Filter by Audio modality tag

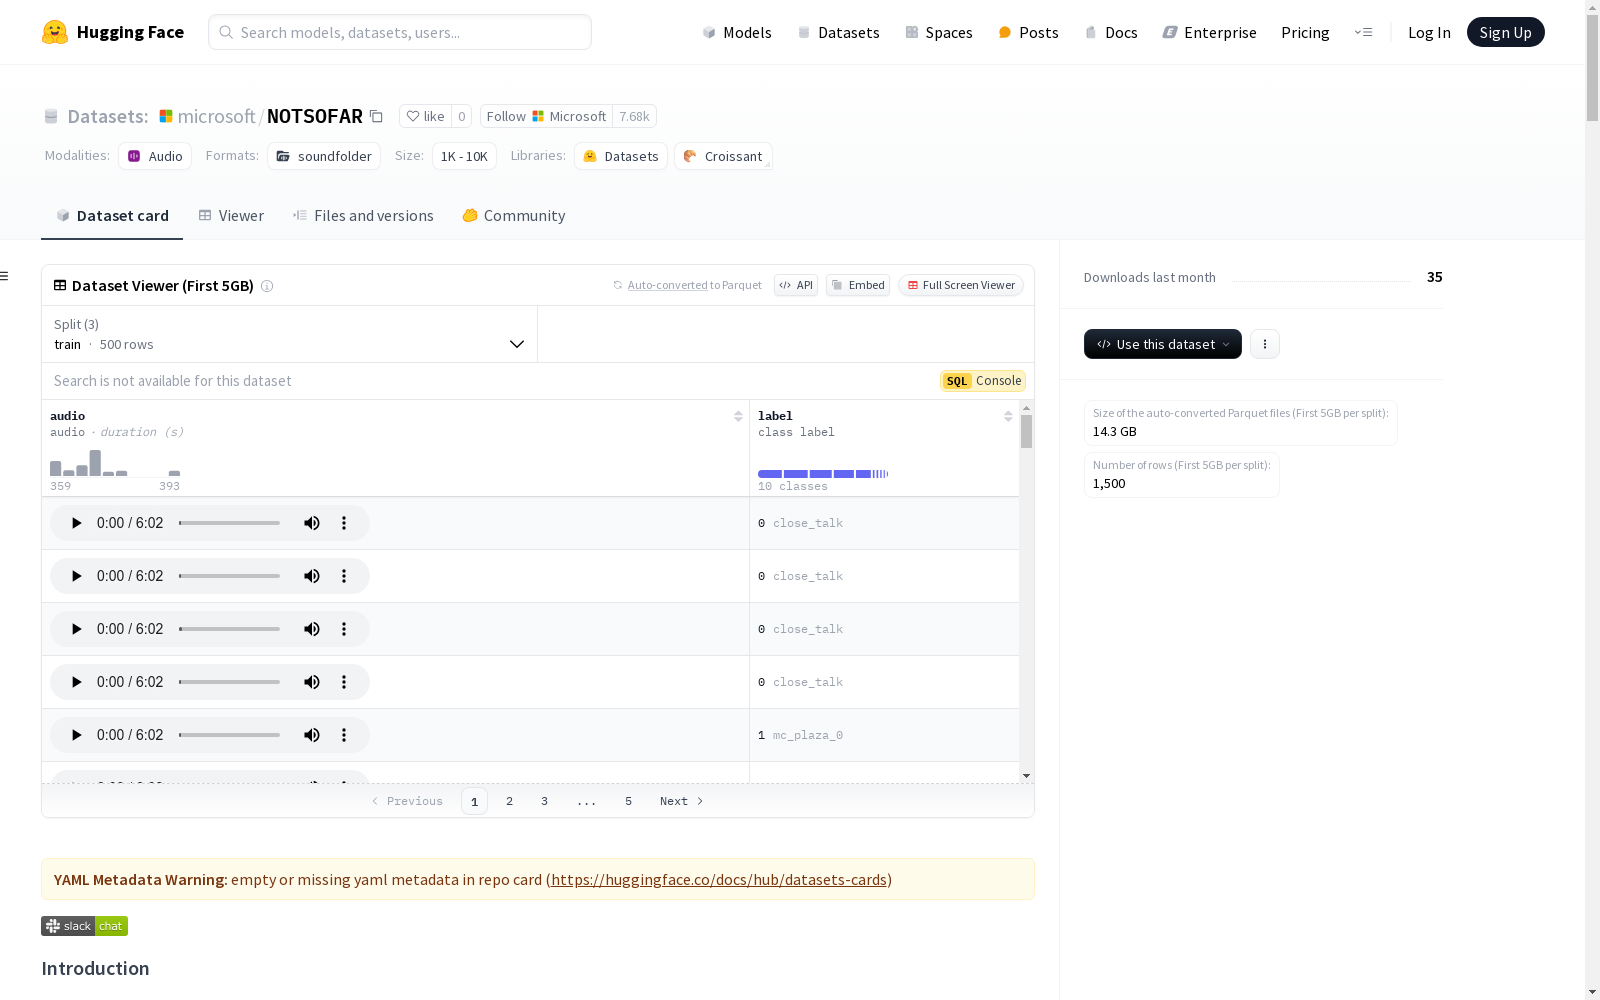pyautogui.click(x=155, y=156)
